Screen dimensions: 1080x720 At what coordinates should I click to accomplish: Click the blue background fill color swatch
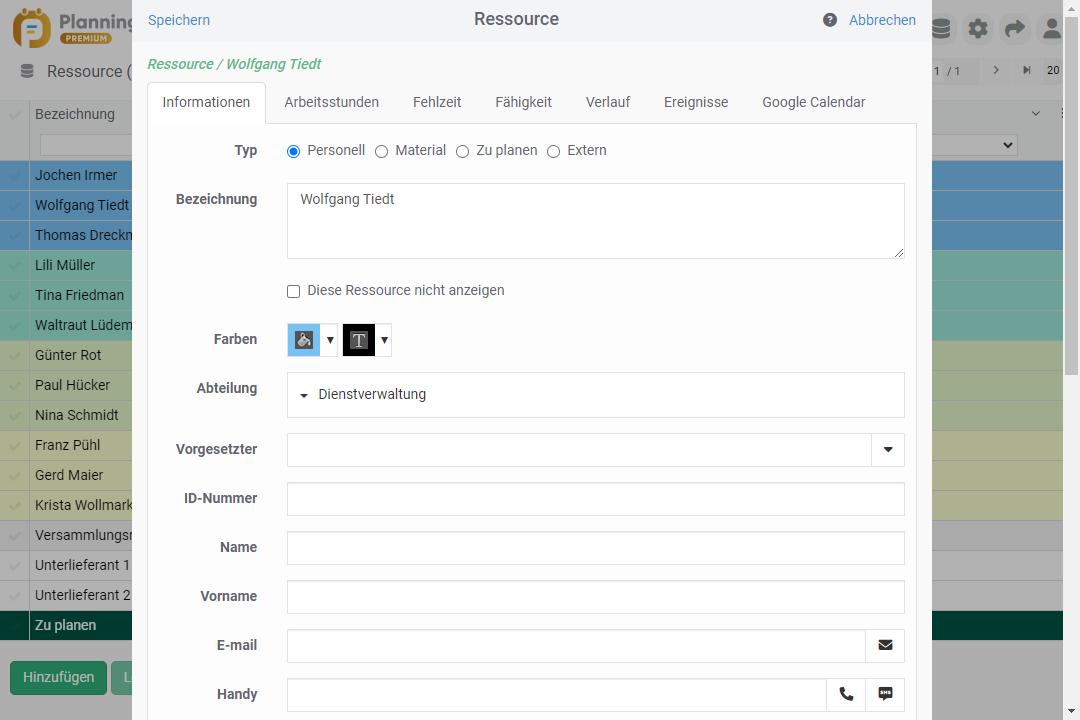tap(304, 340)
